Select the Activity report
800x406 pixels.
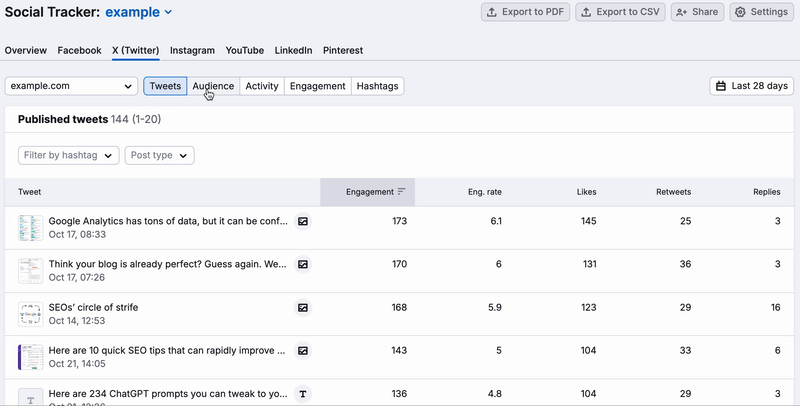coord(262,86)
